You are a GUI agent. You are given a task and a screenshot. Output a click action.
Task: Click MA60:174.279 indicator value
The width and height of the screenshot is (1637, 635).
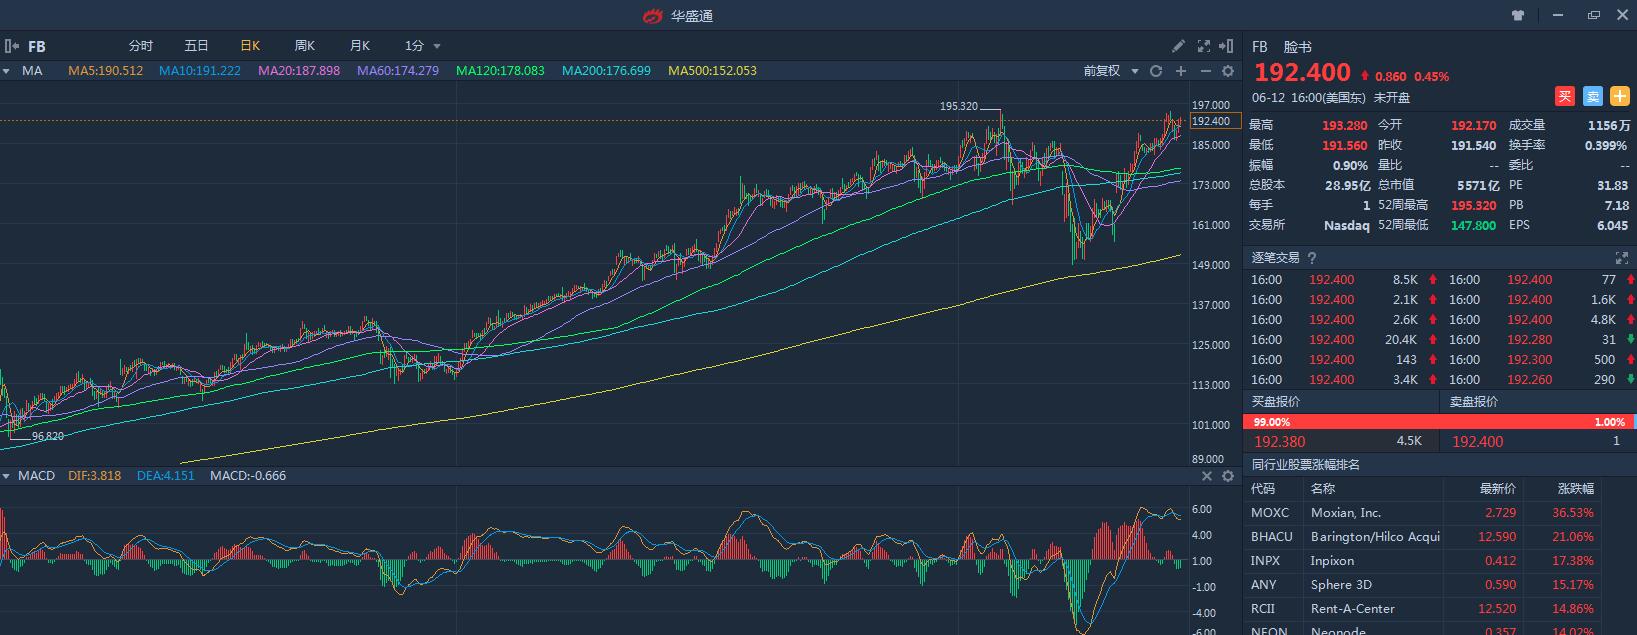click(x=397, y=71)
